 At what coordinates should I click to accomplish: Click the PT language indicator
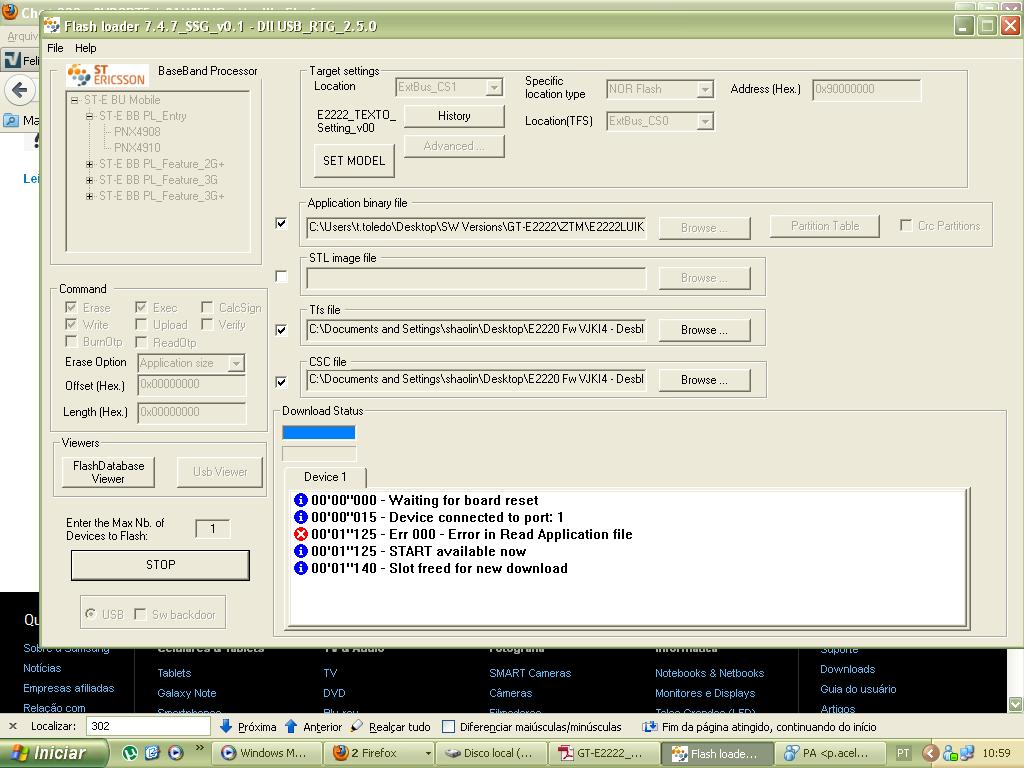coord(903,754)
